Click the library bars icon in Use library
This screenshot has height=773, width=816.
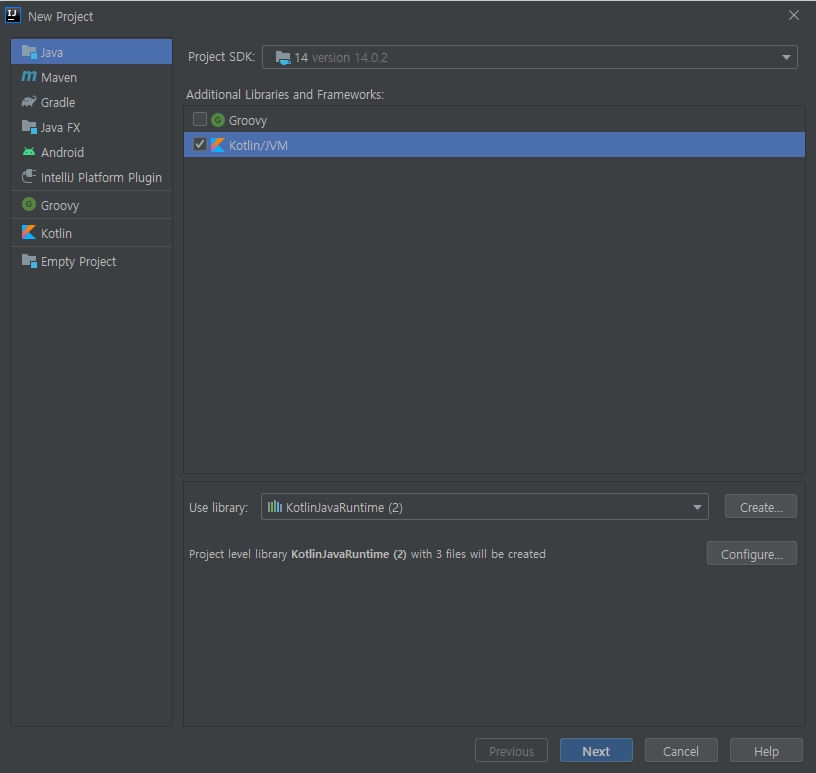click(275, 506)
